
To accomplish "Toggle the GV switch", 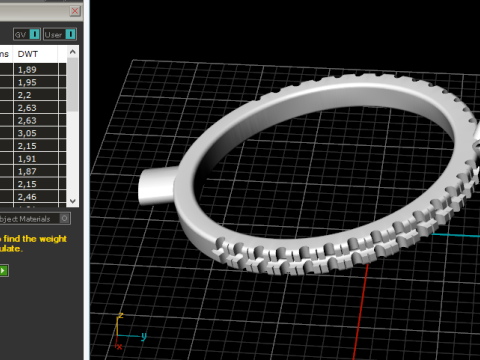I will tap(27, 34).
